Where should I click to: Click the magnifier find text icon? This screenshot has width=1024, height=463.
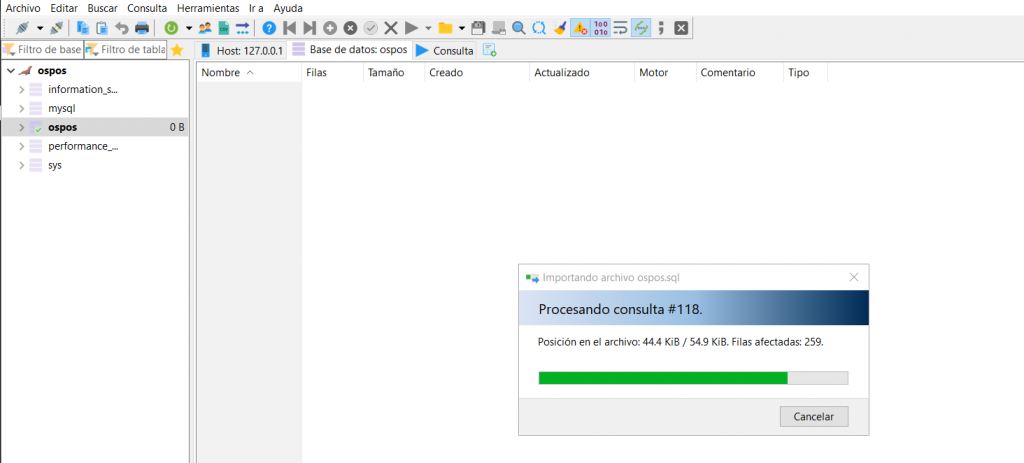tap(519, 28)
